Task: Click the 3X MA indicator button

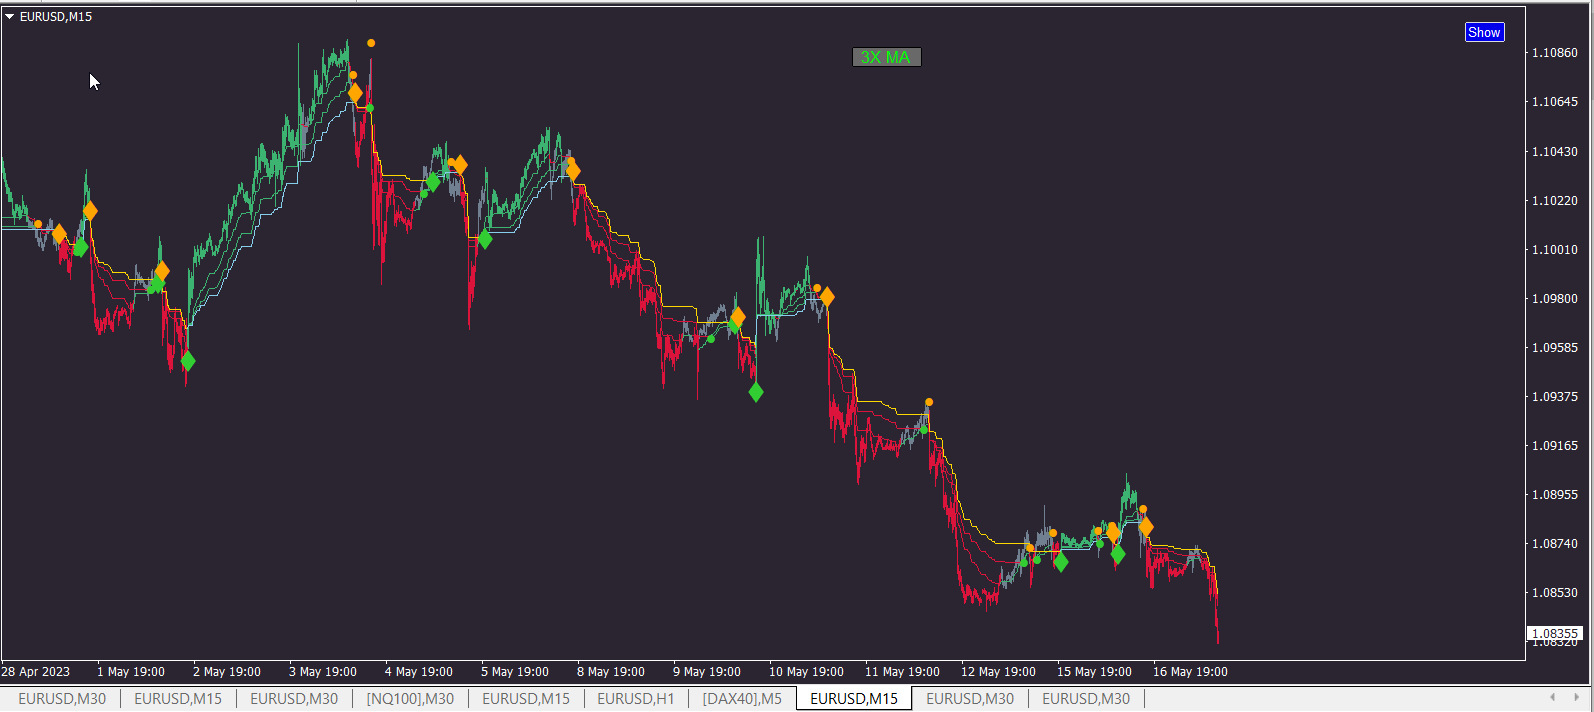Action: coord(886,57)
